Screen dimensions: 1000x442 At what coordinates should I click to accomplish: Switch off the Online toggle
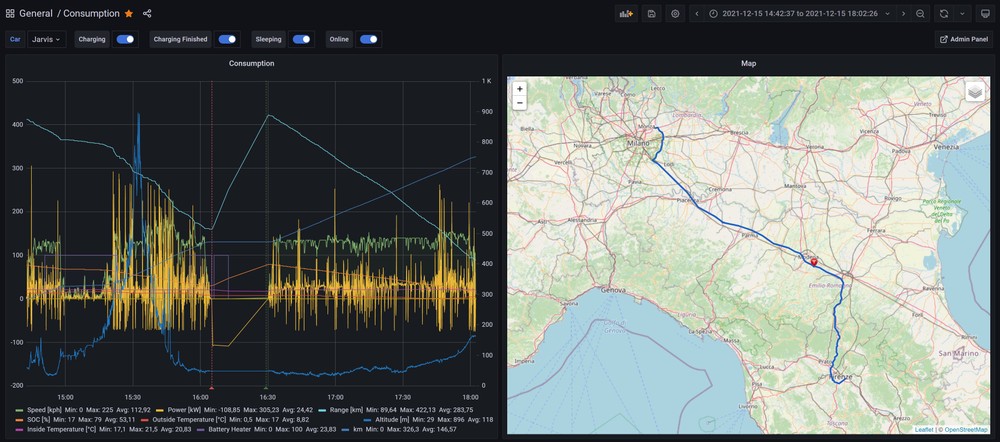(x=368, y=40)
